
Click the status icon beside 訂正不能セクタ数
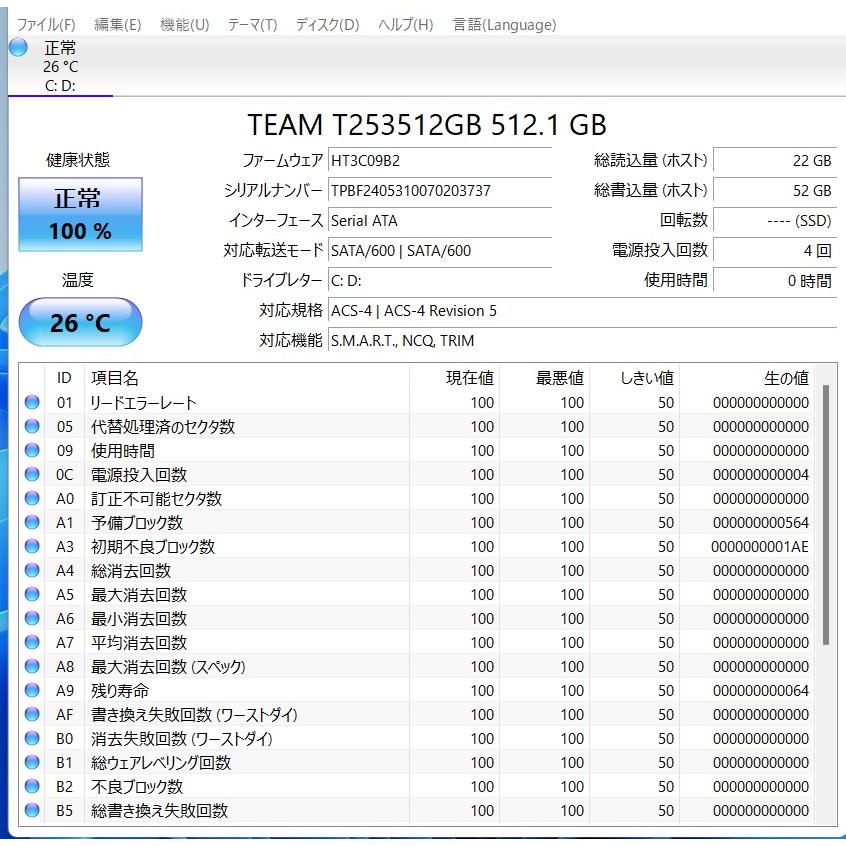(33, 498)
